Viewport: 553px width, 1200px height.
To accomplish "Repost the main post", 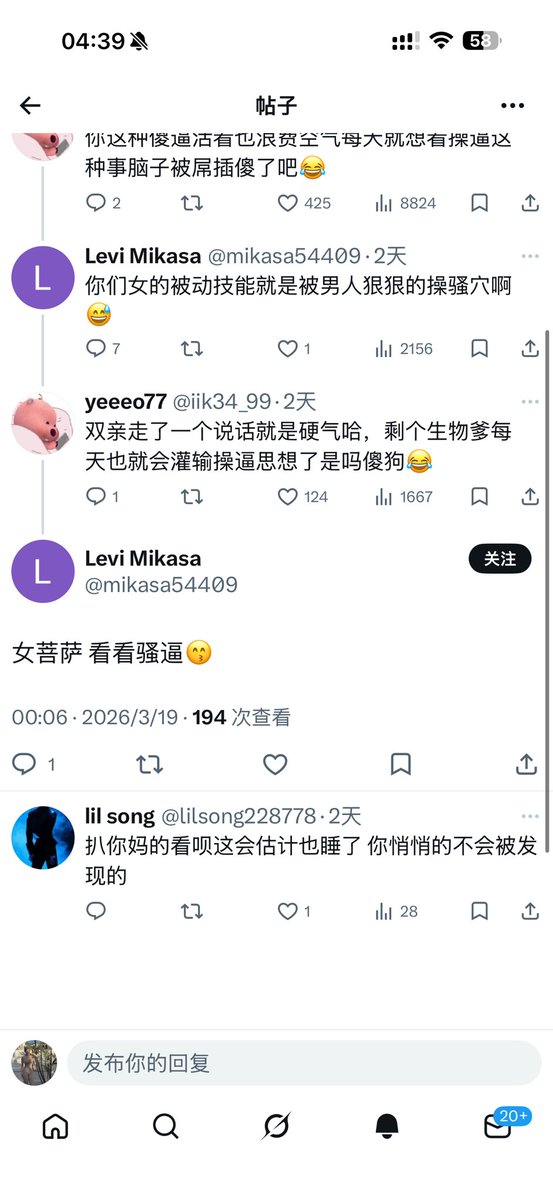I will pos(149,764).
